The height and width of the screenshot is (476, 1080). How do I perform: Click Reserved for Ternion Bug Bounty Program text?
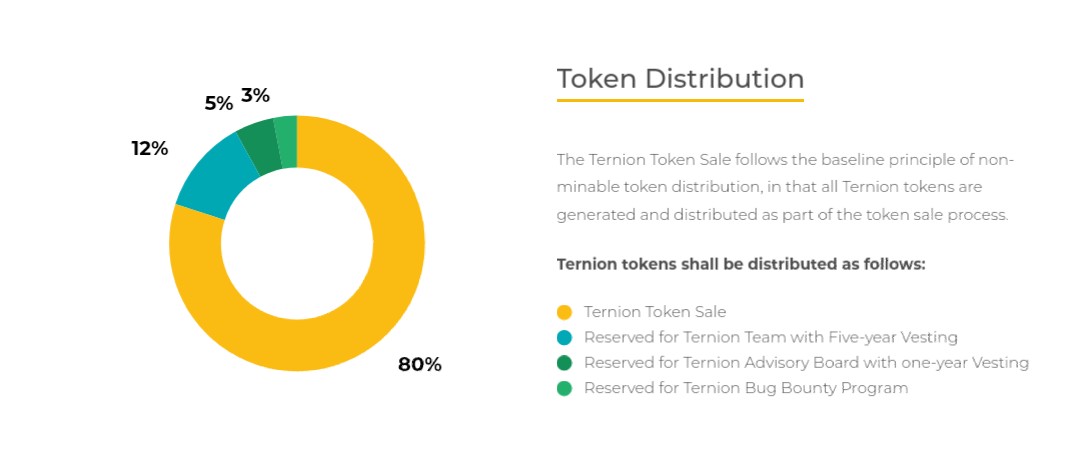(x=746, y=389)
